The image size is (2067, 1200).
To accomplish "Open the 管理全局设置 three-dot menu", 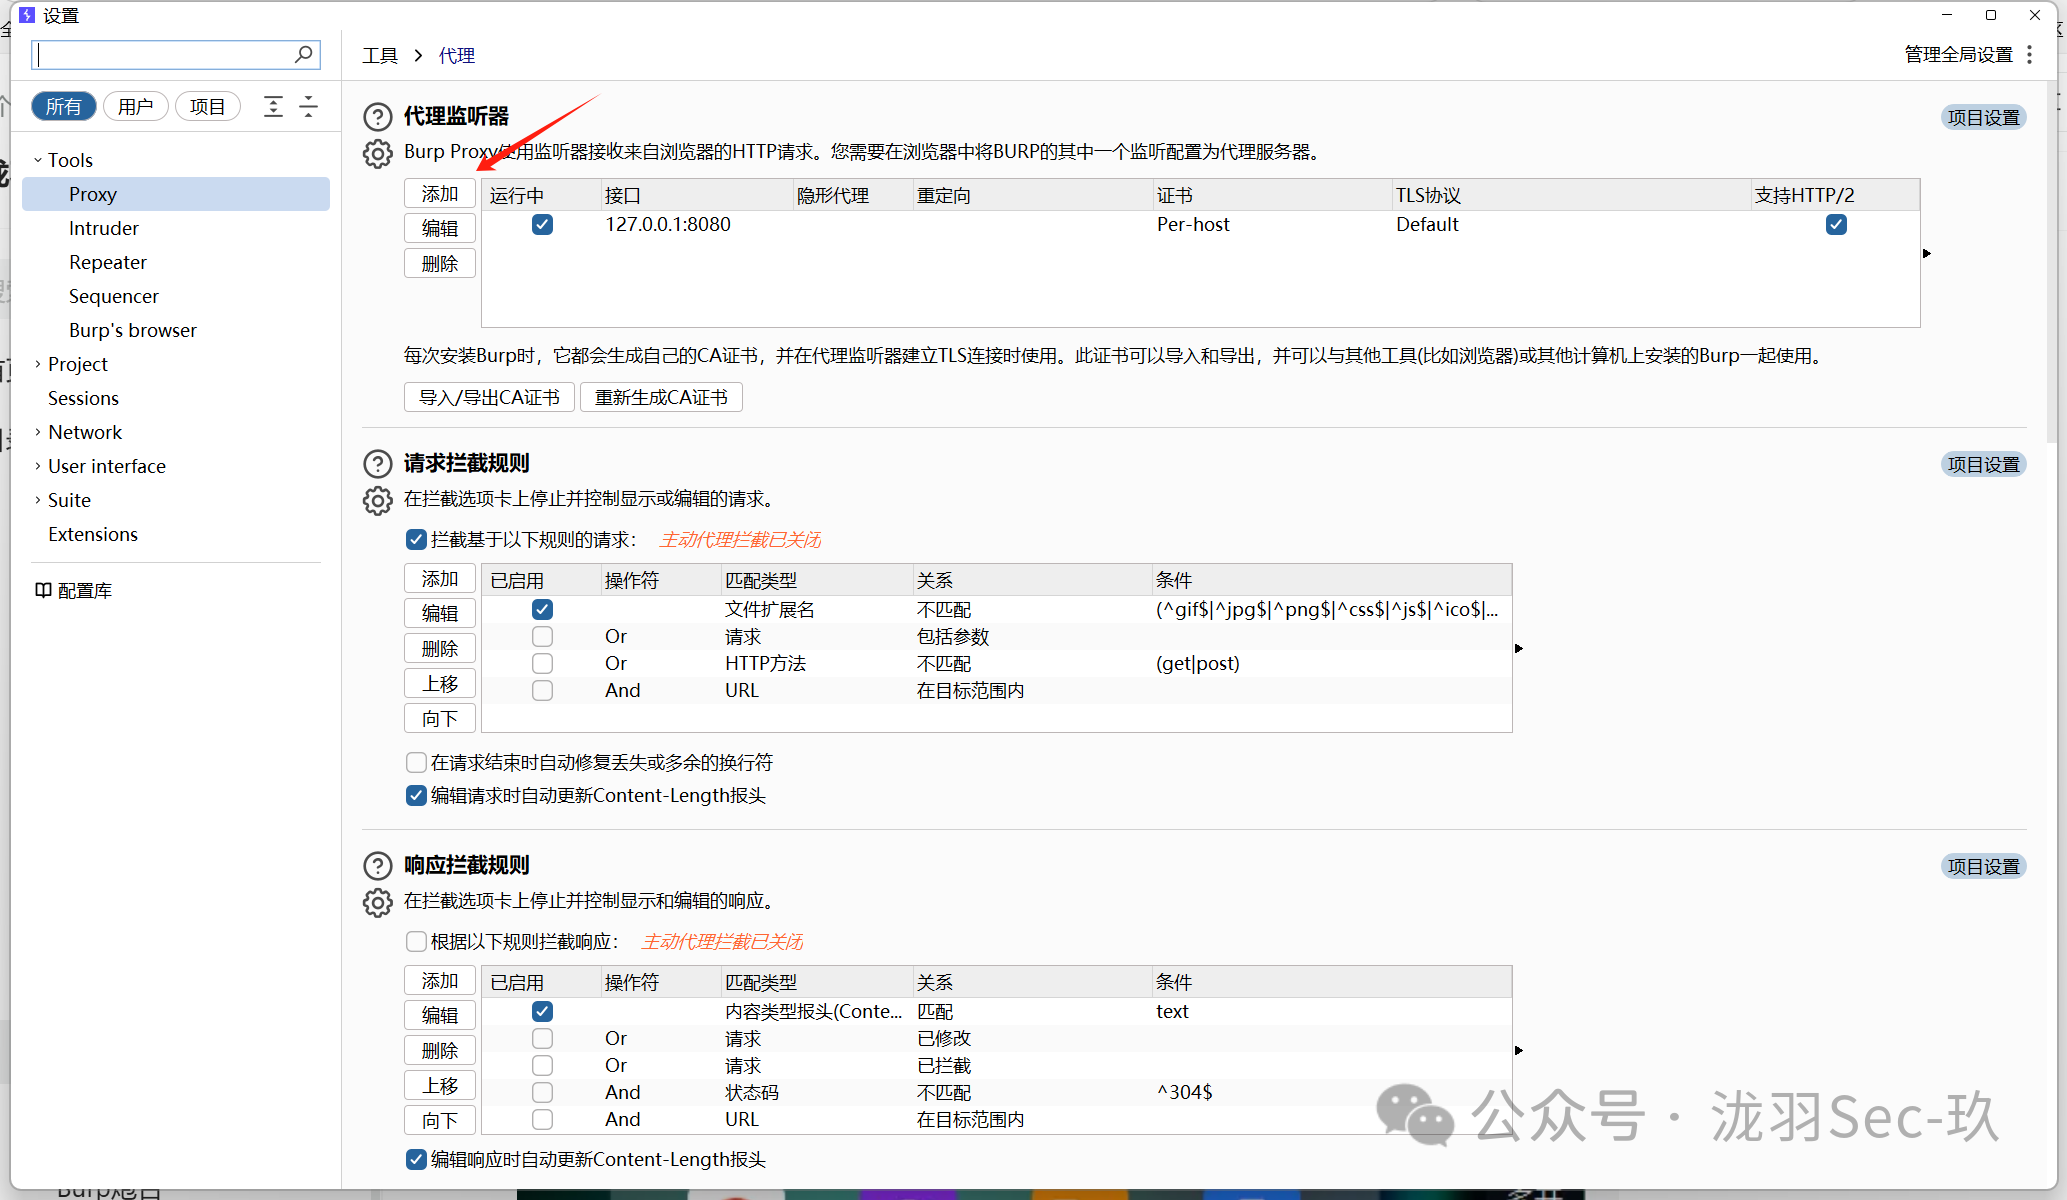I will (x=2029, y=55).
